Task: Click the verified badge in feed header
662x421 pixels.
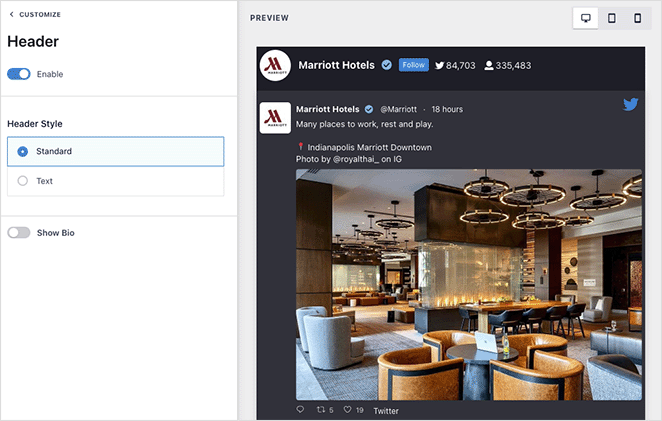Action: (387, 65)
